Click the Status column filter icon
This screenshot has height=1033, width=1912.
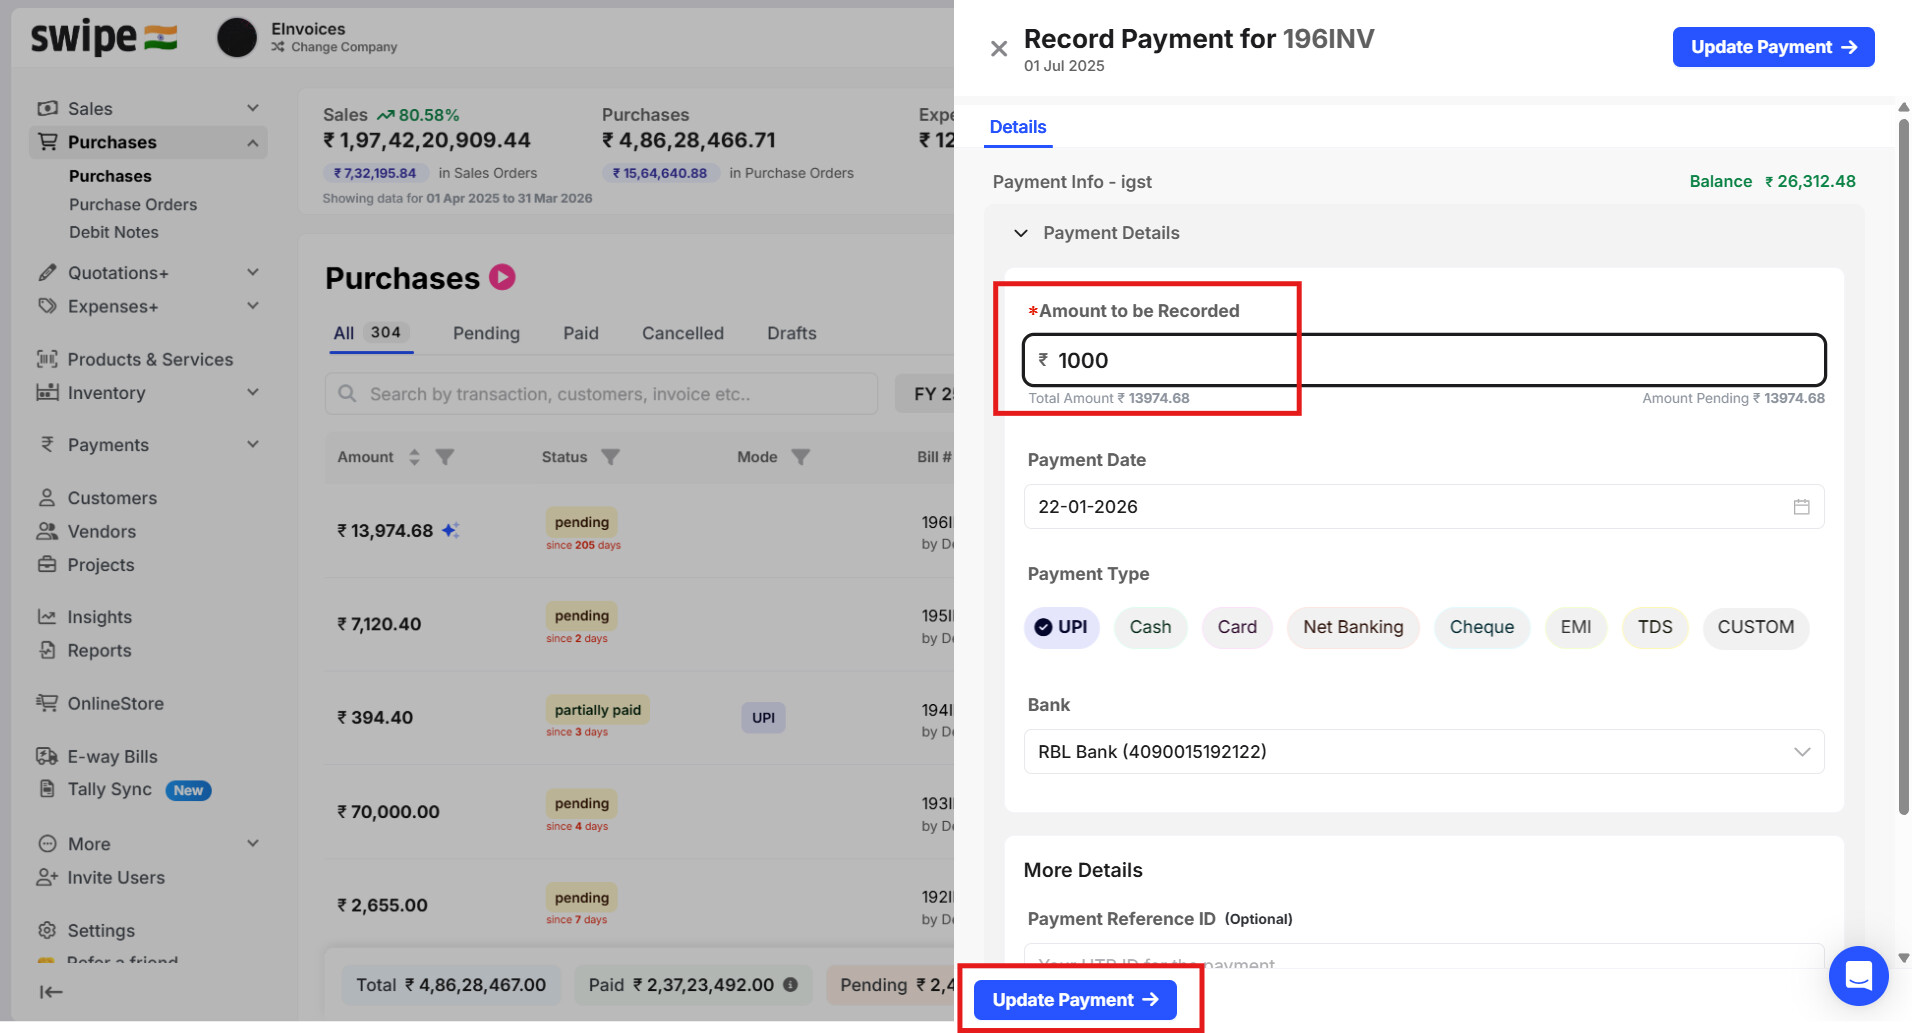tap(610, 457)
